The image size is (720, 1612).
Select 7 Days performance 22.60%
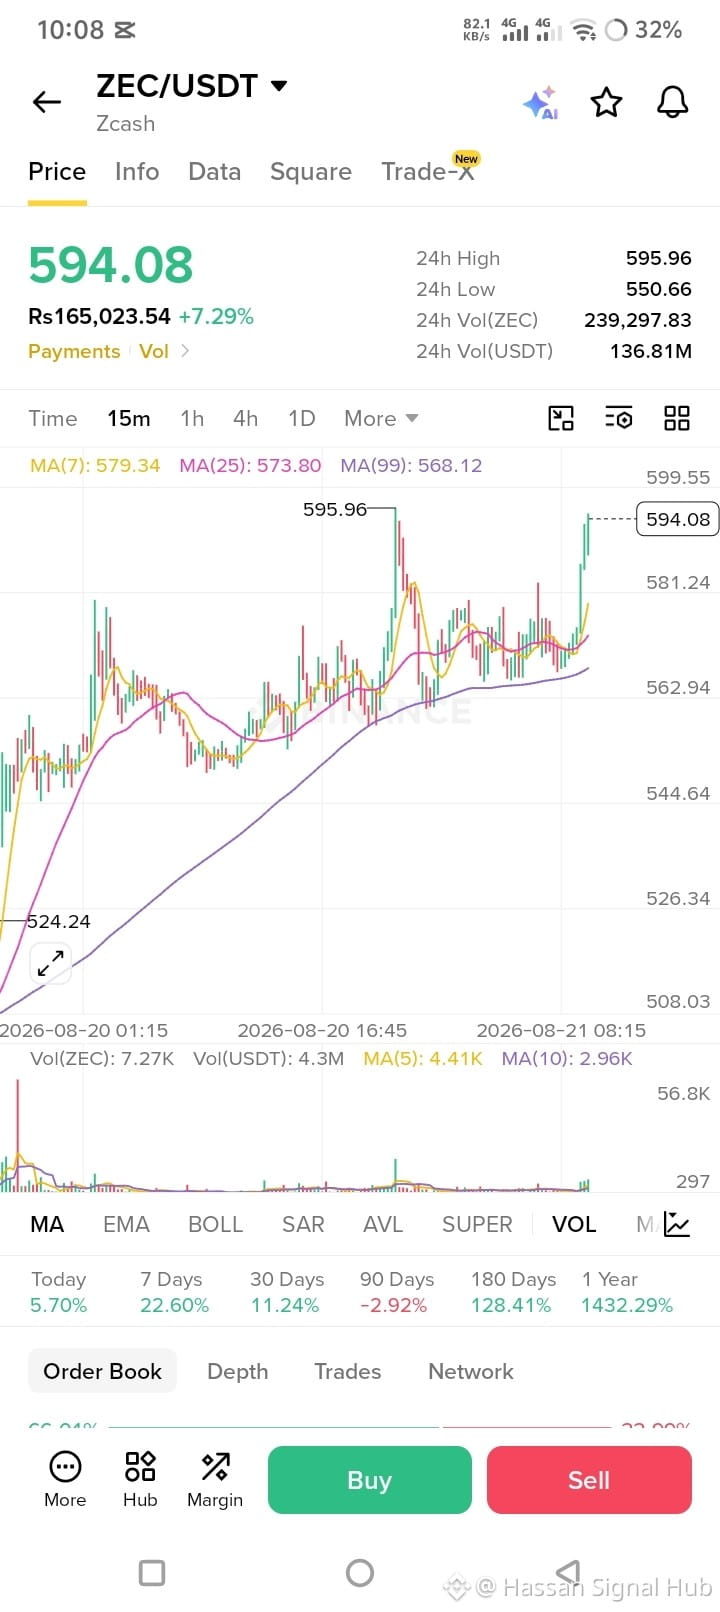pos(174,1292)
